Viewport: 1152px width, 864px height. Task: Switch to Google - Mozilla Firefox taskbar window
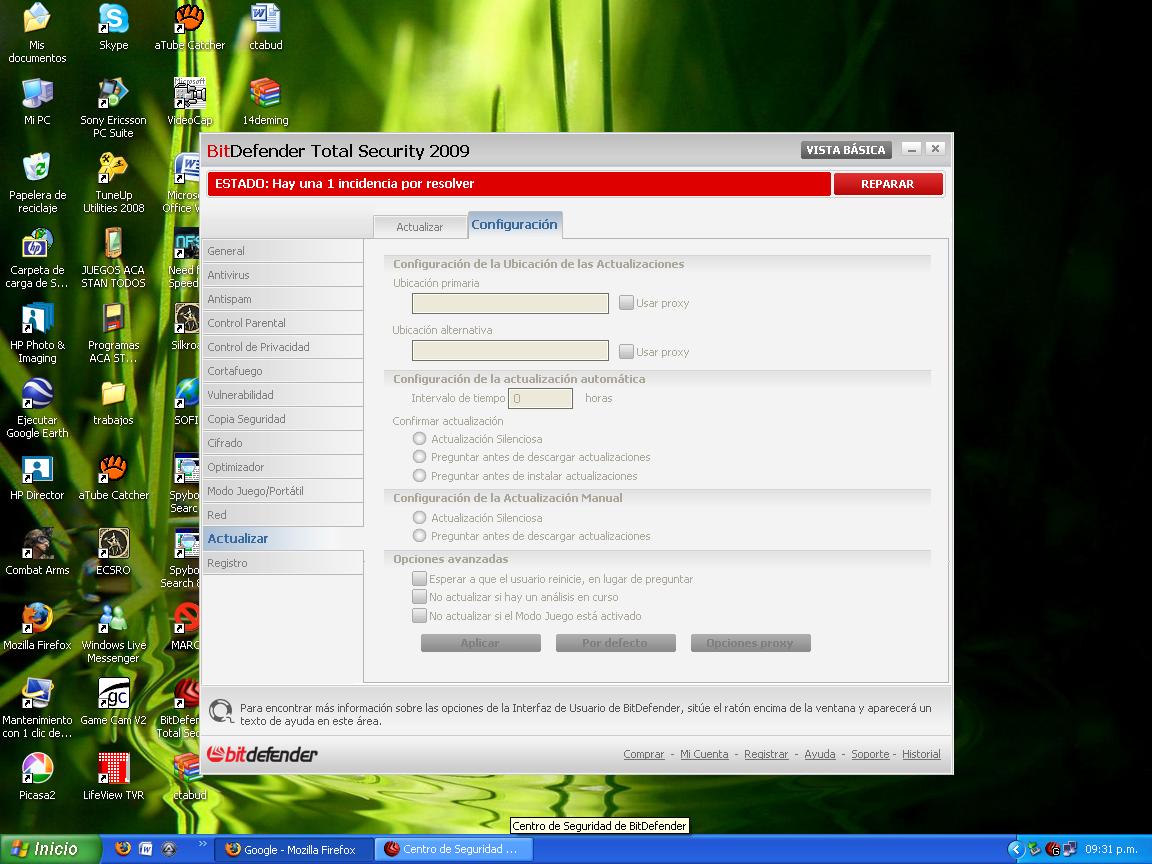point(294,849)
